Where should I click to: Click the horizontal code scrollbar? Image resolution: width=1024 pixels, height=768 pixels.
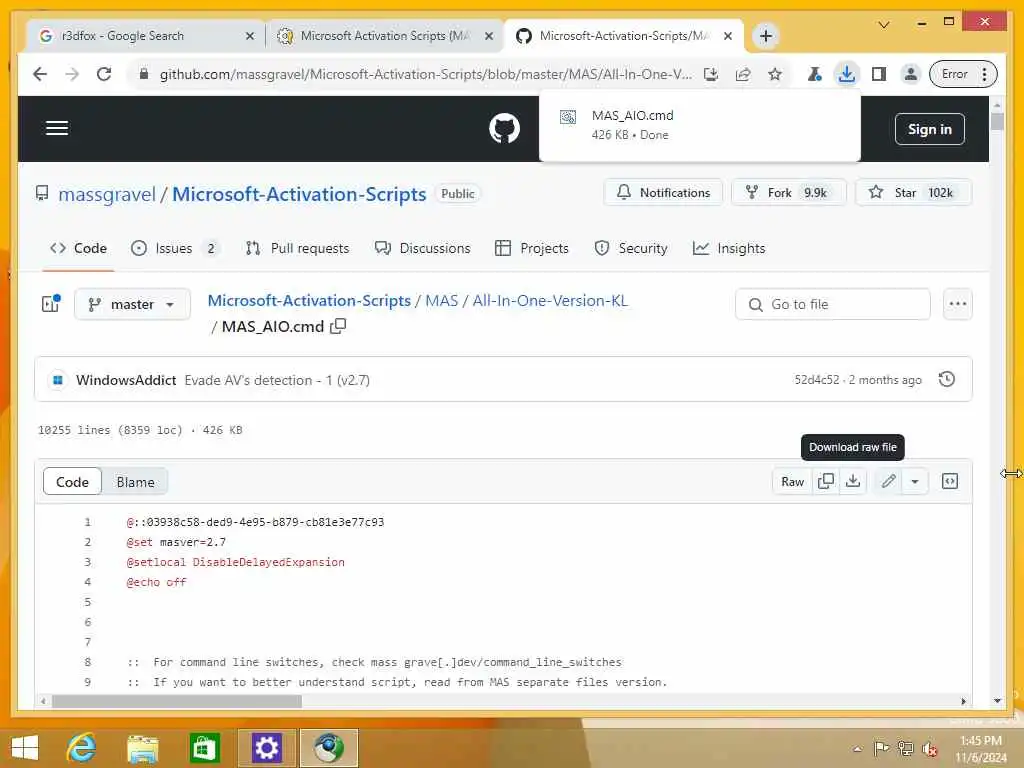(176, 701)
